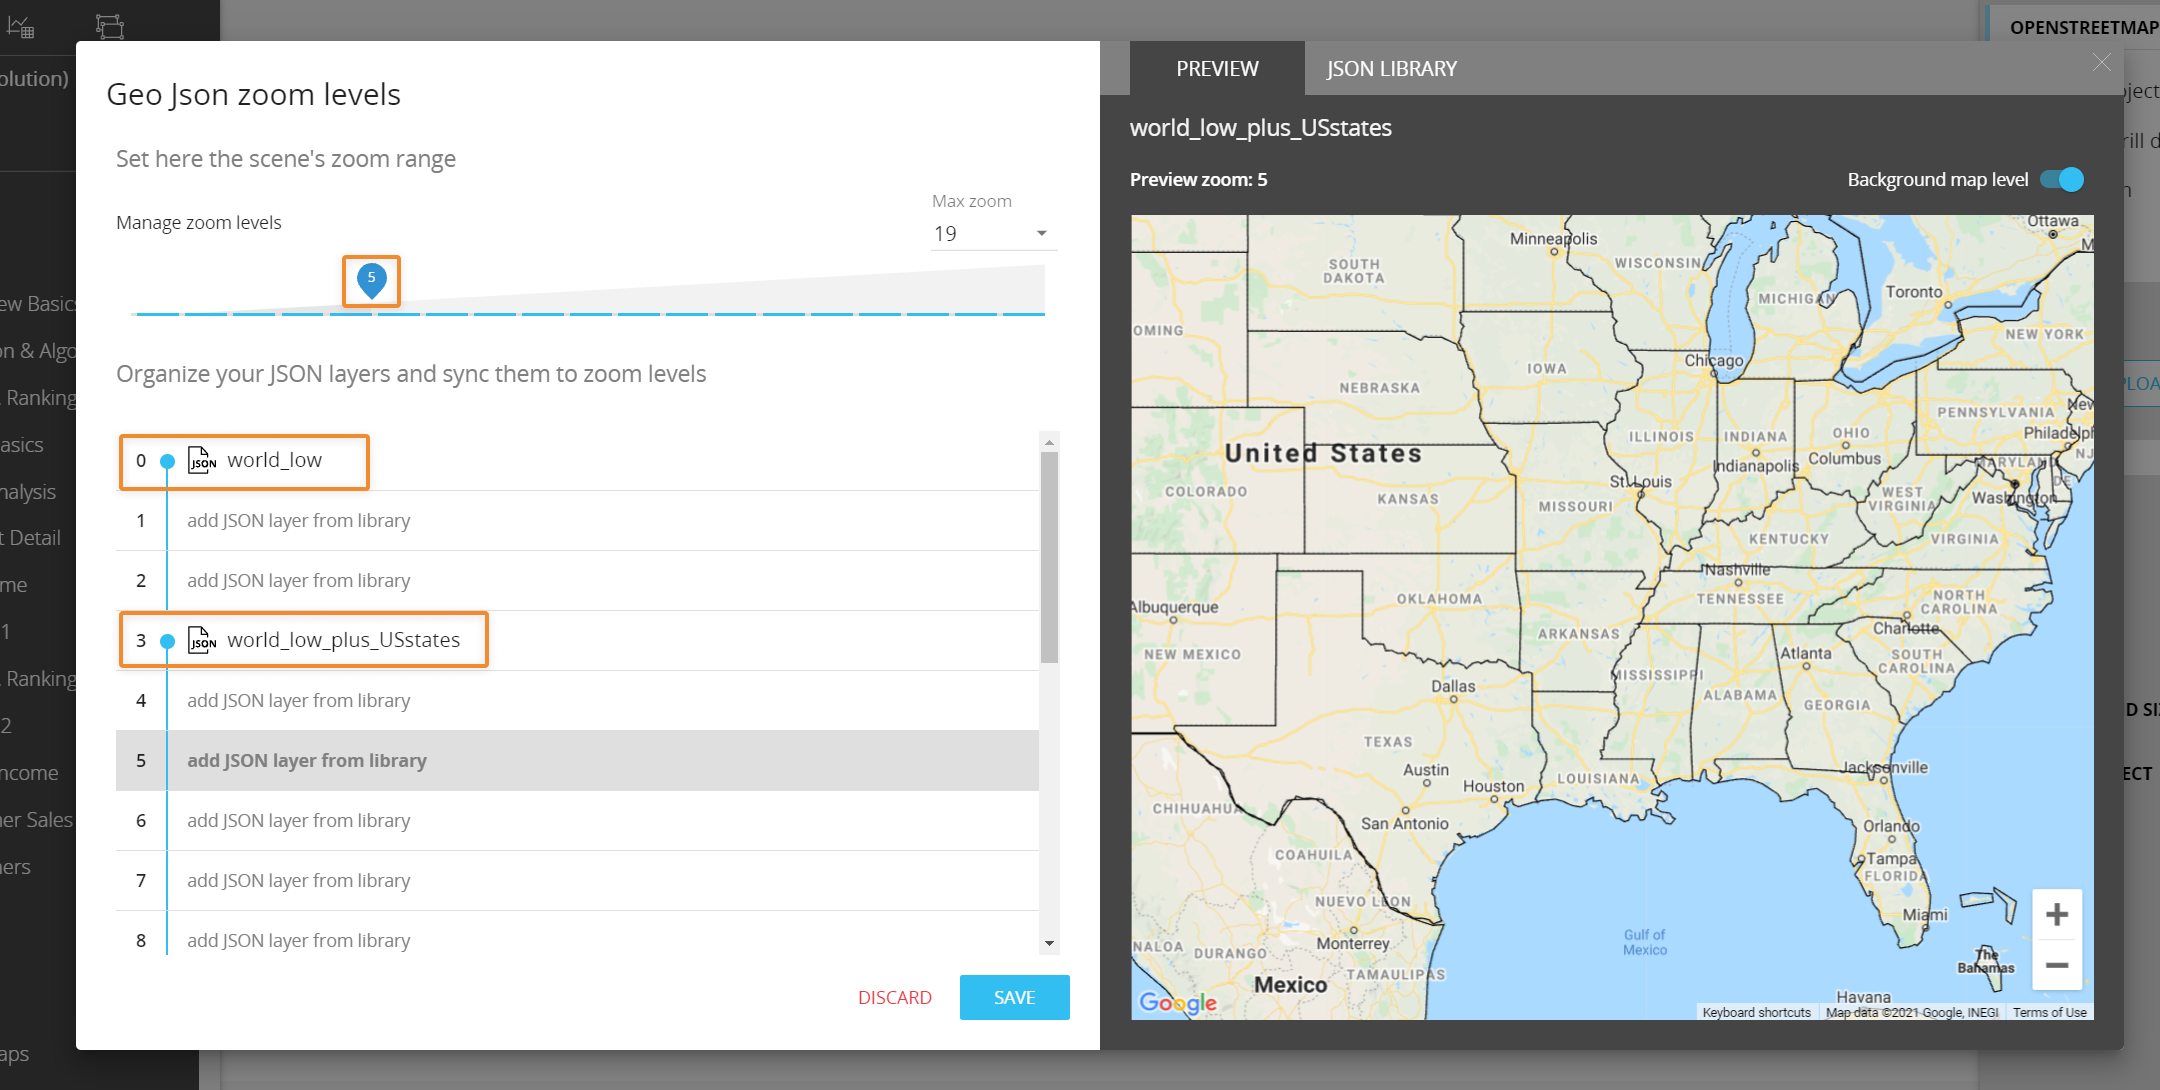This screenshot has height=1090, width=2160.
Task: Toggle the Background map level switch
Action: (x=2062, y=179)
